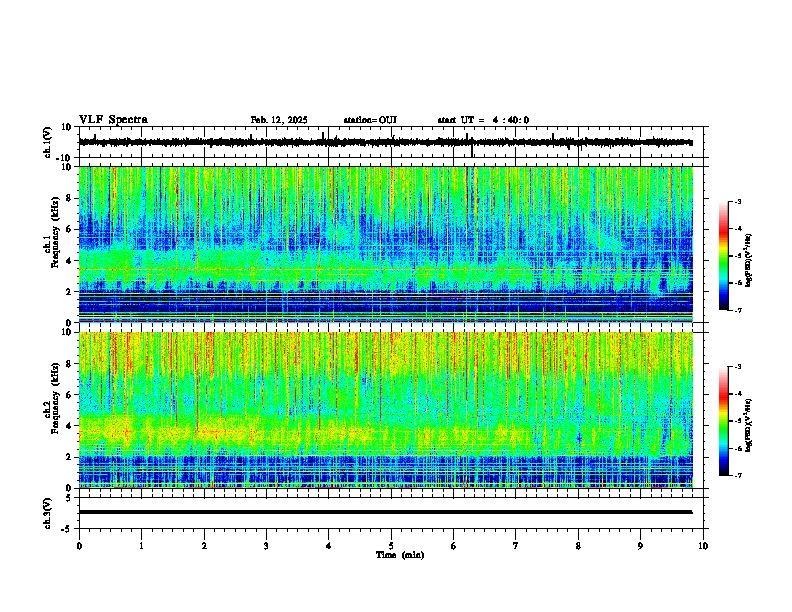Viewport: 792px width, 612px height.
Task: Click the 'ch.1(V)' axis label
Action: 48,142
